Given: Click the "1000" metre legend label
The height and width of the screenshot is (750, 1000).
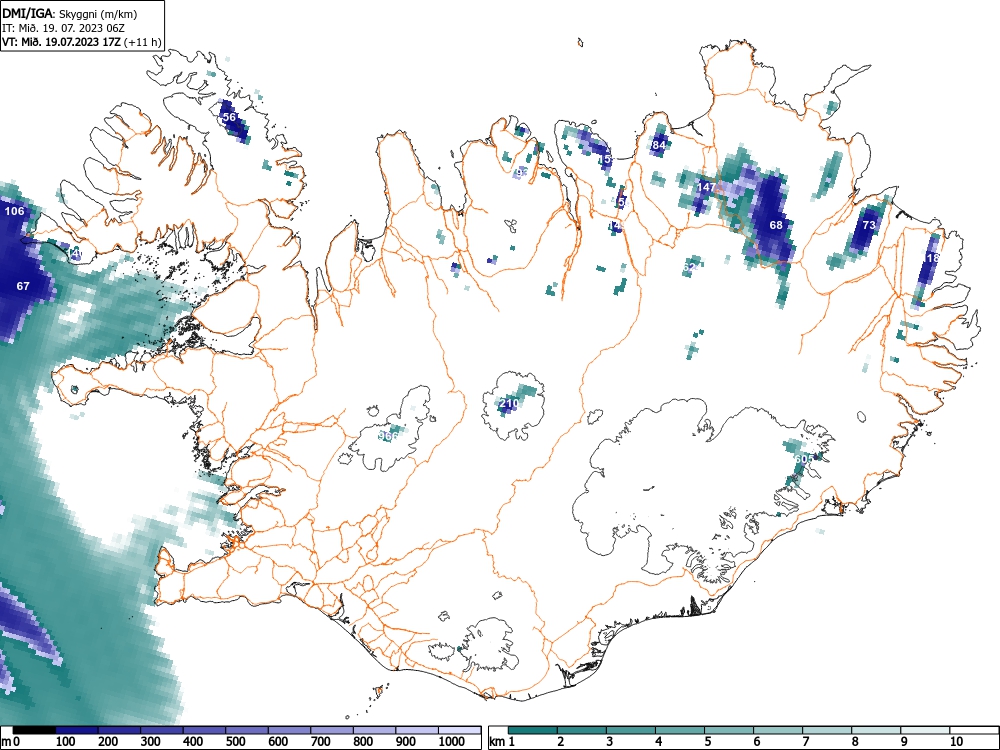Looking at the screenshot, I should point(452,742).
